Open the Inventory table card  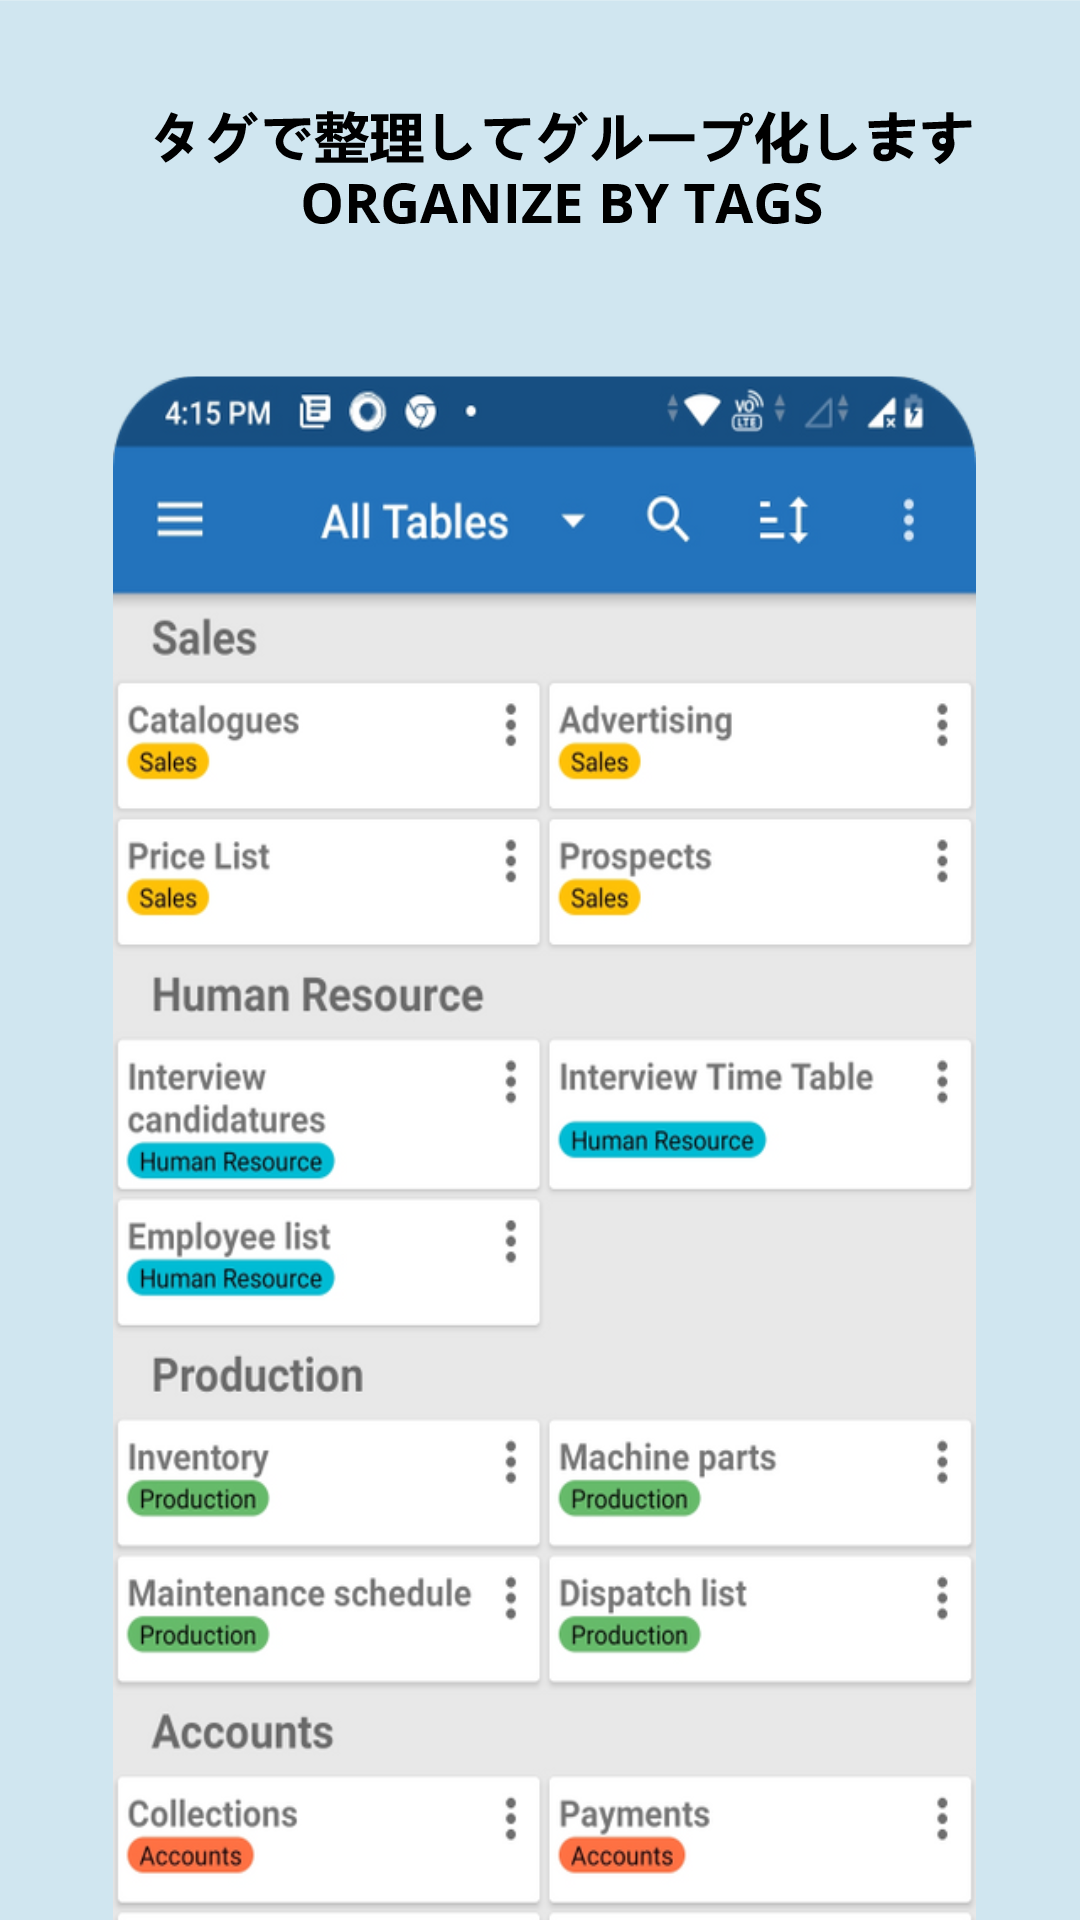click(x=329, y=1483)
